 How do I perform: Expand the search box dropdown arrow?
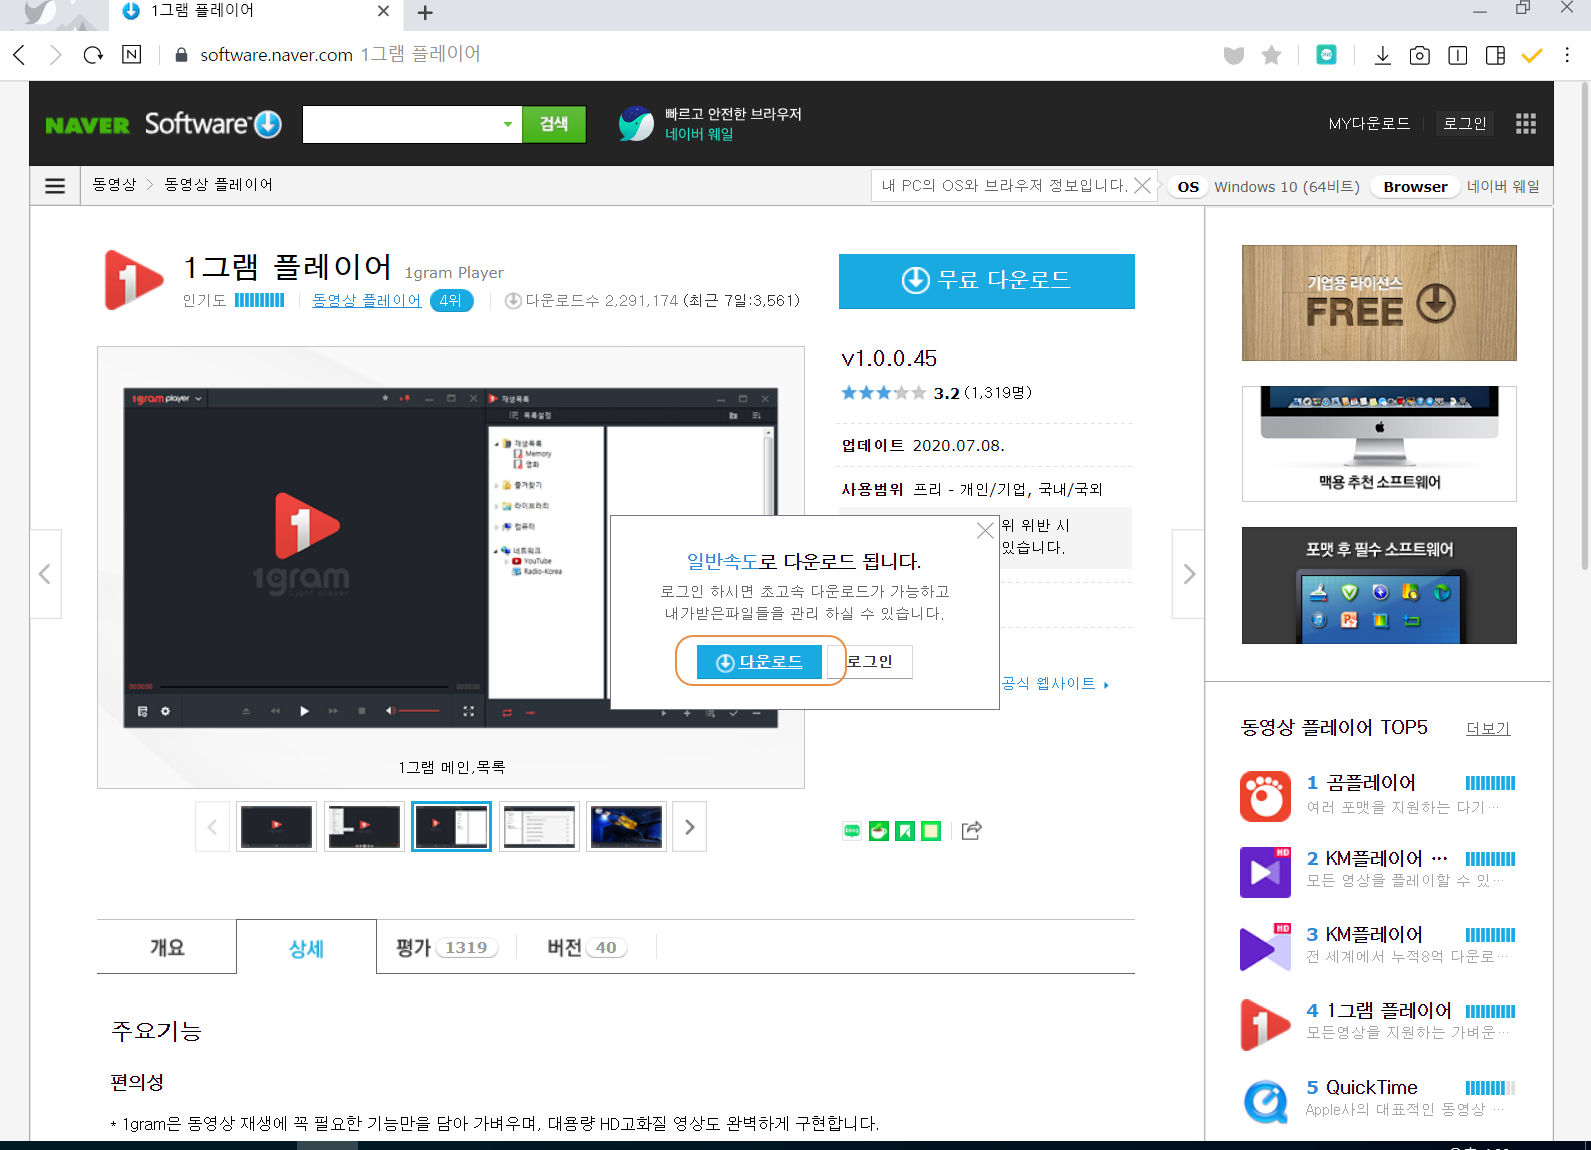508,124
